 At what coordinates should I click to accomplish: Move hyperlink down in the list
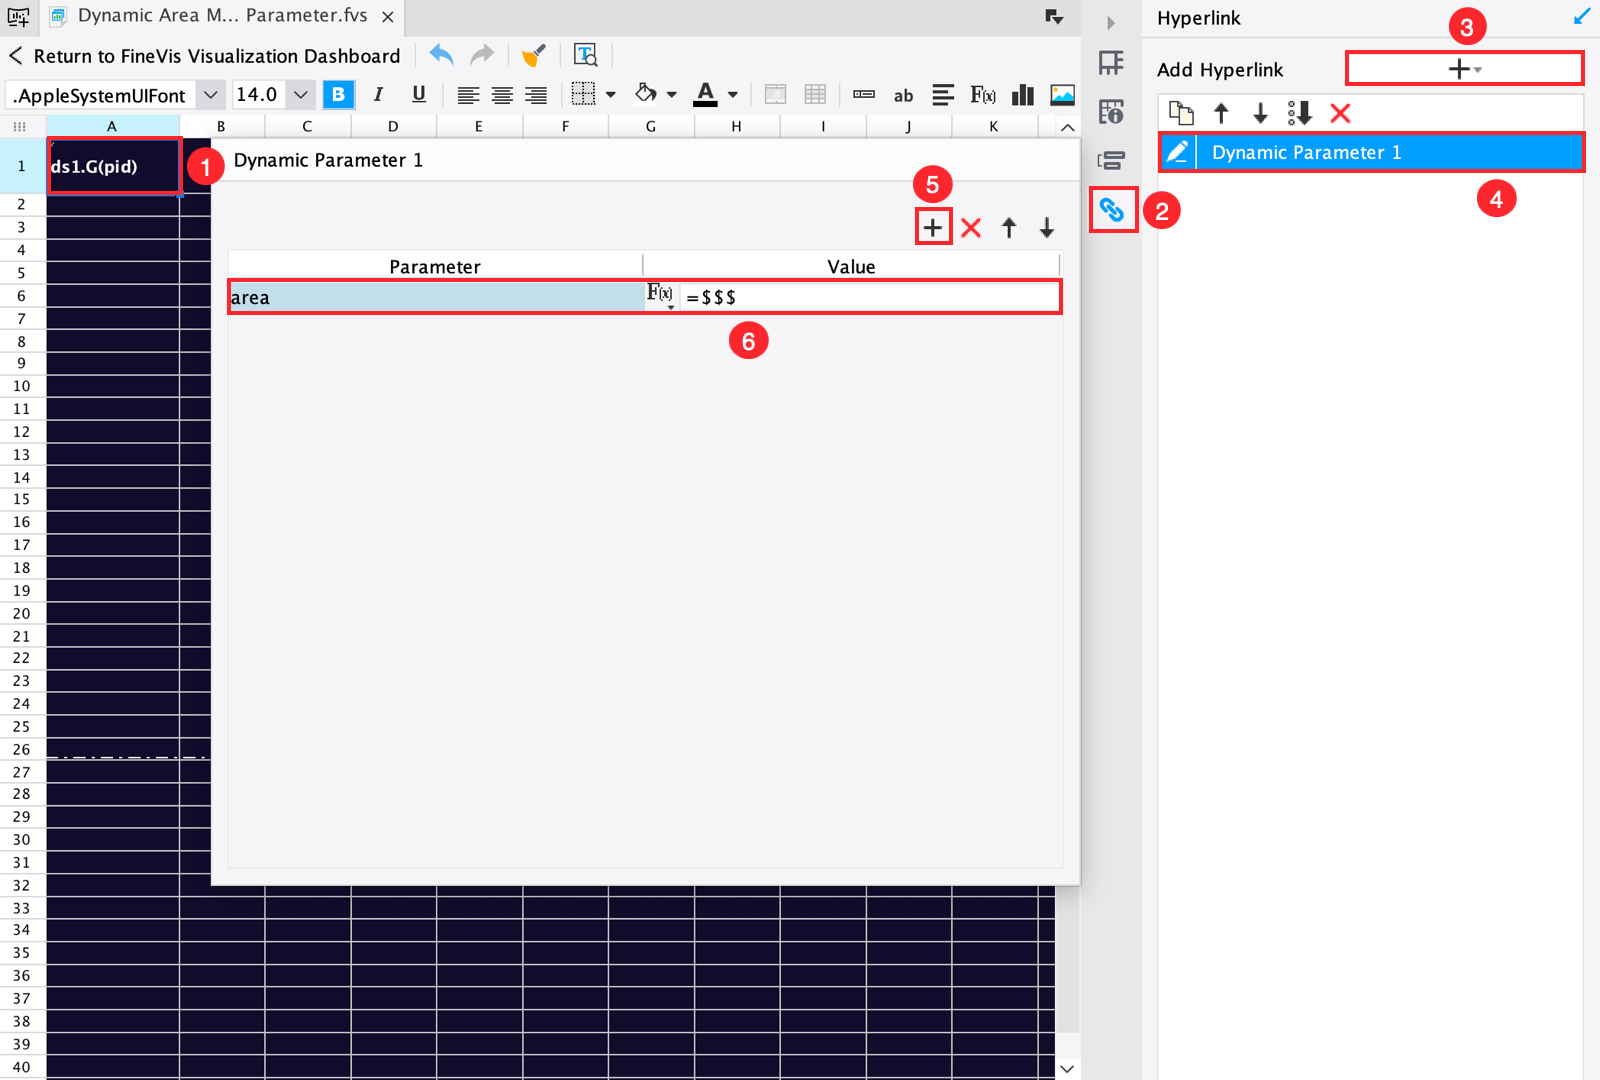pos(1260,113)
